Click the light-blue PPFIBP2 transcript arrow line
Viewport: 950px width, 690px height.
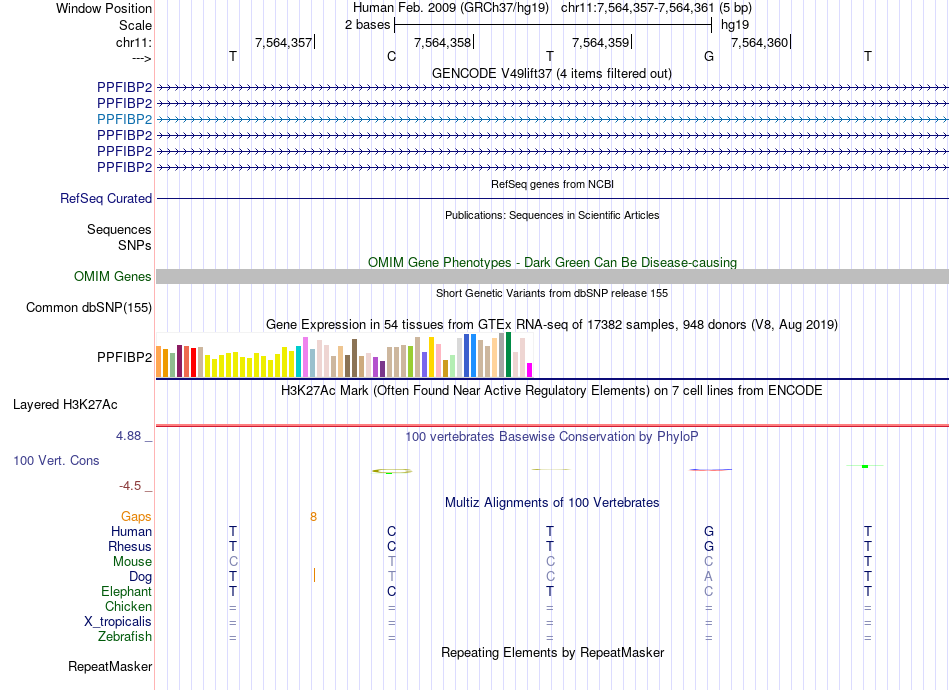point(552,119)
